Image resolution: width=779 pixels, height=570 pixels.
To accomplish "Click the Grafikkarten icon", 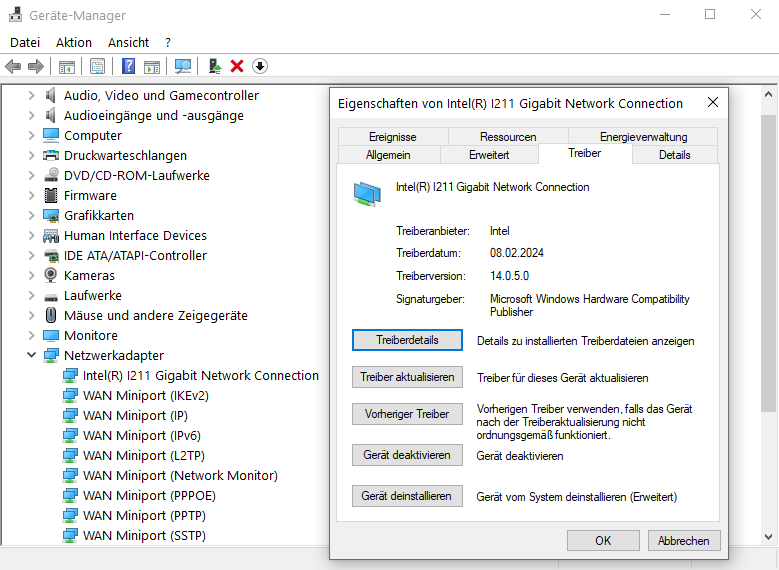I will click(x=51, y=216).
